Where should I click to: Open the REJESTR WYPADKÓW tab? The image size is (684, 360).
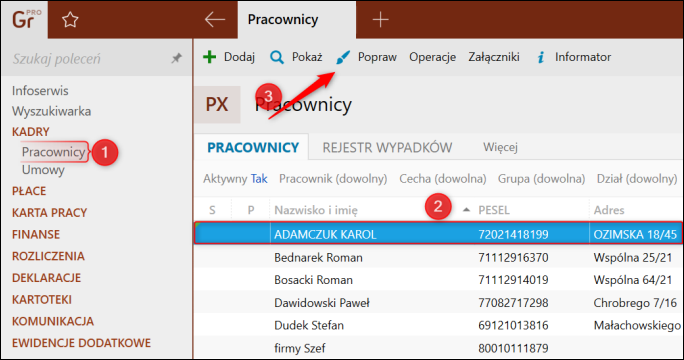[387, 147]
